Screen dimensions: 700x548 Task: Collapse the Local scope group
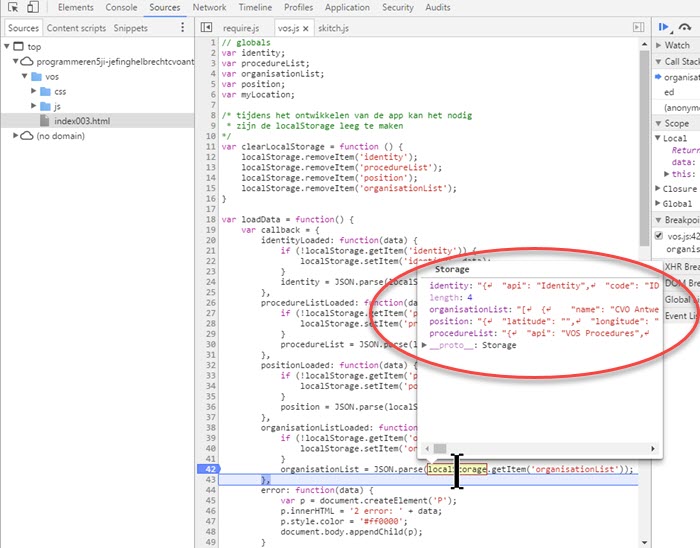coord(658,138)
